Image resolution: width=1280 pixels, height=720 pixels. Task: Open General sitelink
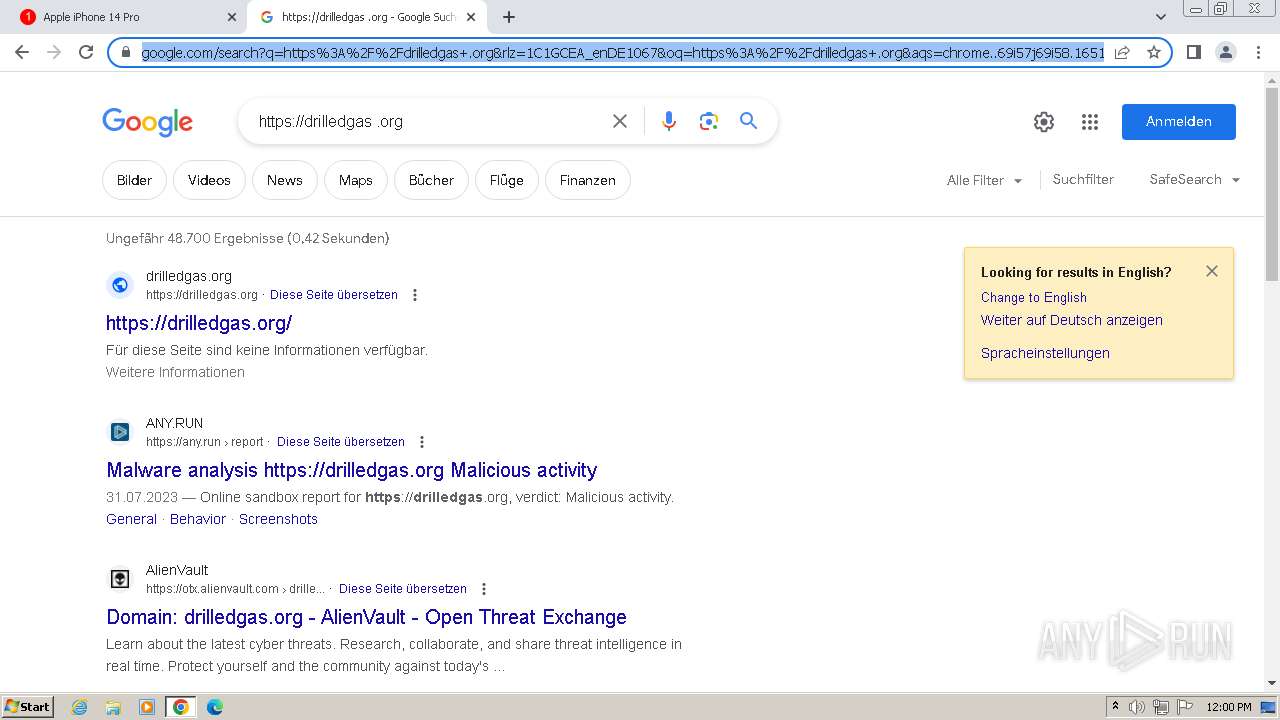[131, 519]
